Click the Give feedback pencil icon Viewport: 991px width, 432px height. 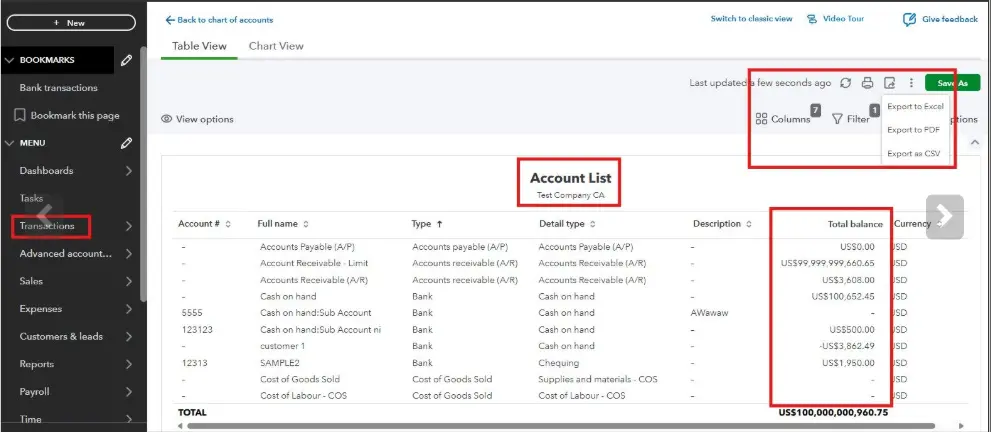coord(909,20)
